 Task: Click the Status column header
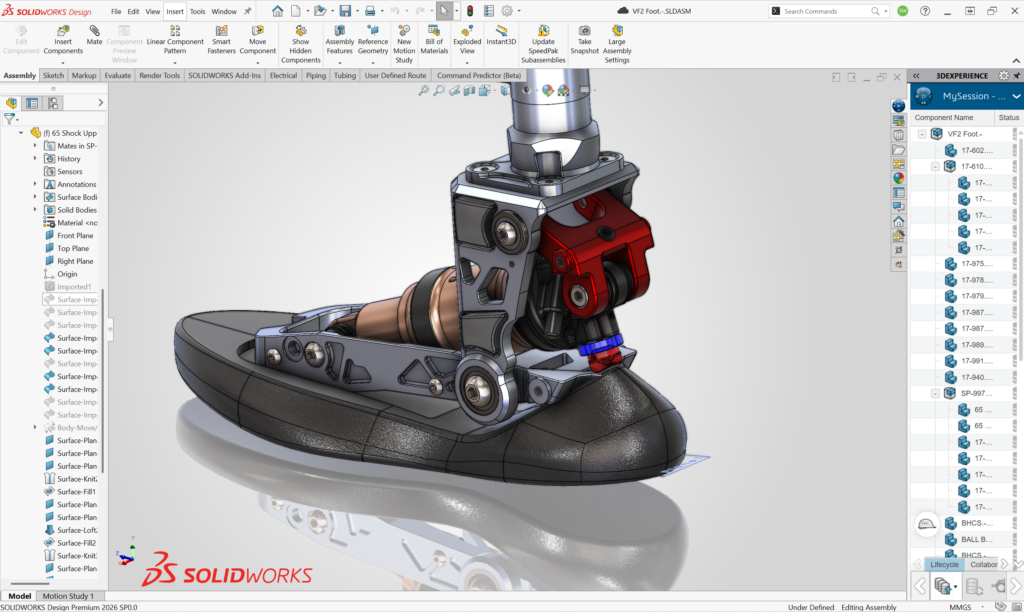pos(1008,118)
